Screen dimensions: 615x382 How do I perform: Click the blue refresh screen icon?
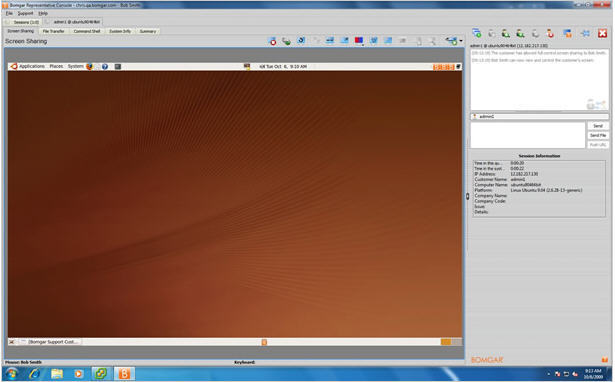301,40
